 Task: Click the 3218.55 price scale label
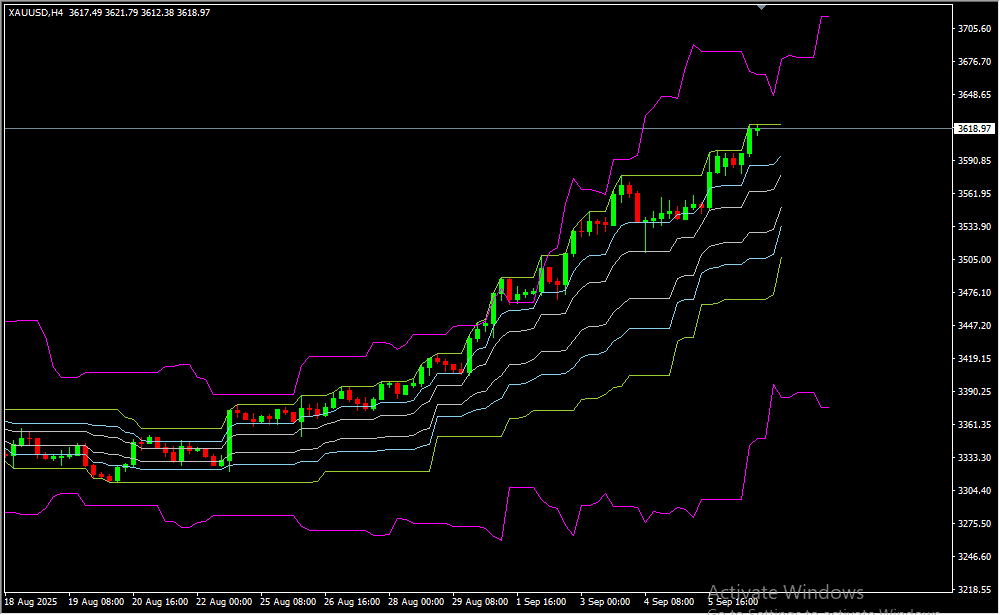coord(973,590)
